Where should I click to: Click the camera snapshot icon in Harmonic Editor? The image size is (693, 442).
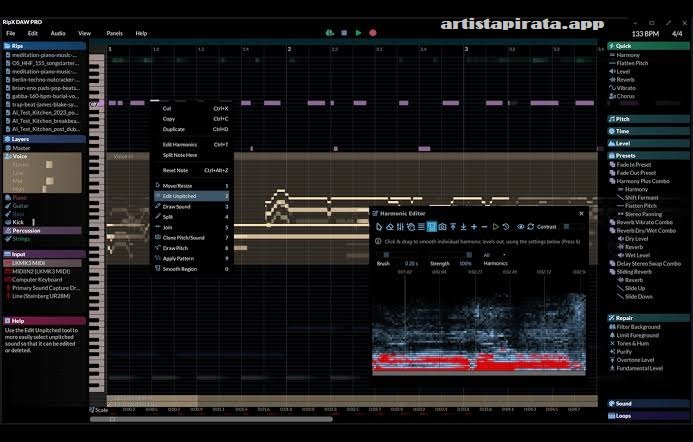pos(442,227)
